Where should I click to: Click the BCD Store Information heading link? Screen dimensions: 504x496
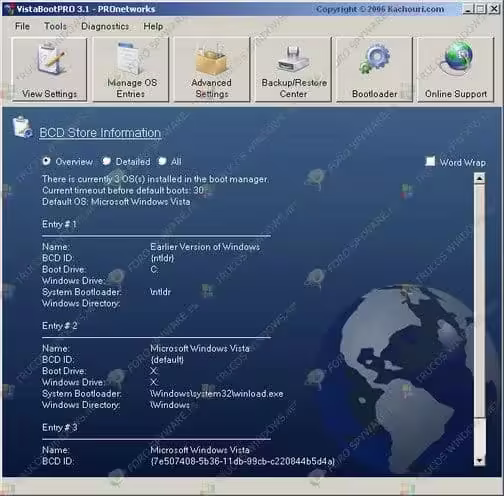100,133
